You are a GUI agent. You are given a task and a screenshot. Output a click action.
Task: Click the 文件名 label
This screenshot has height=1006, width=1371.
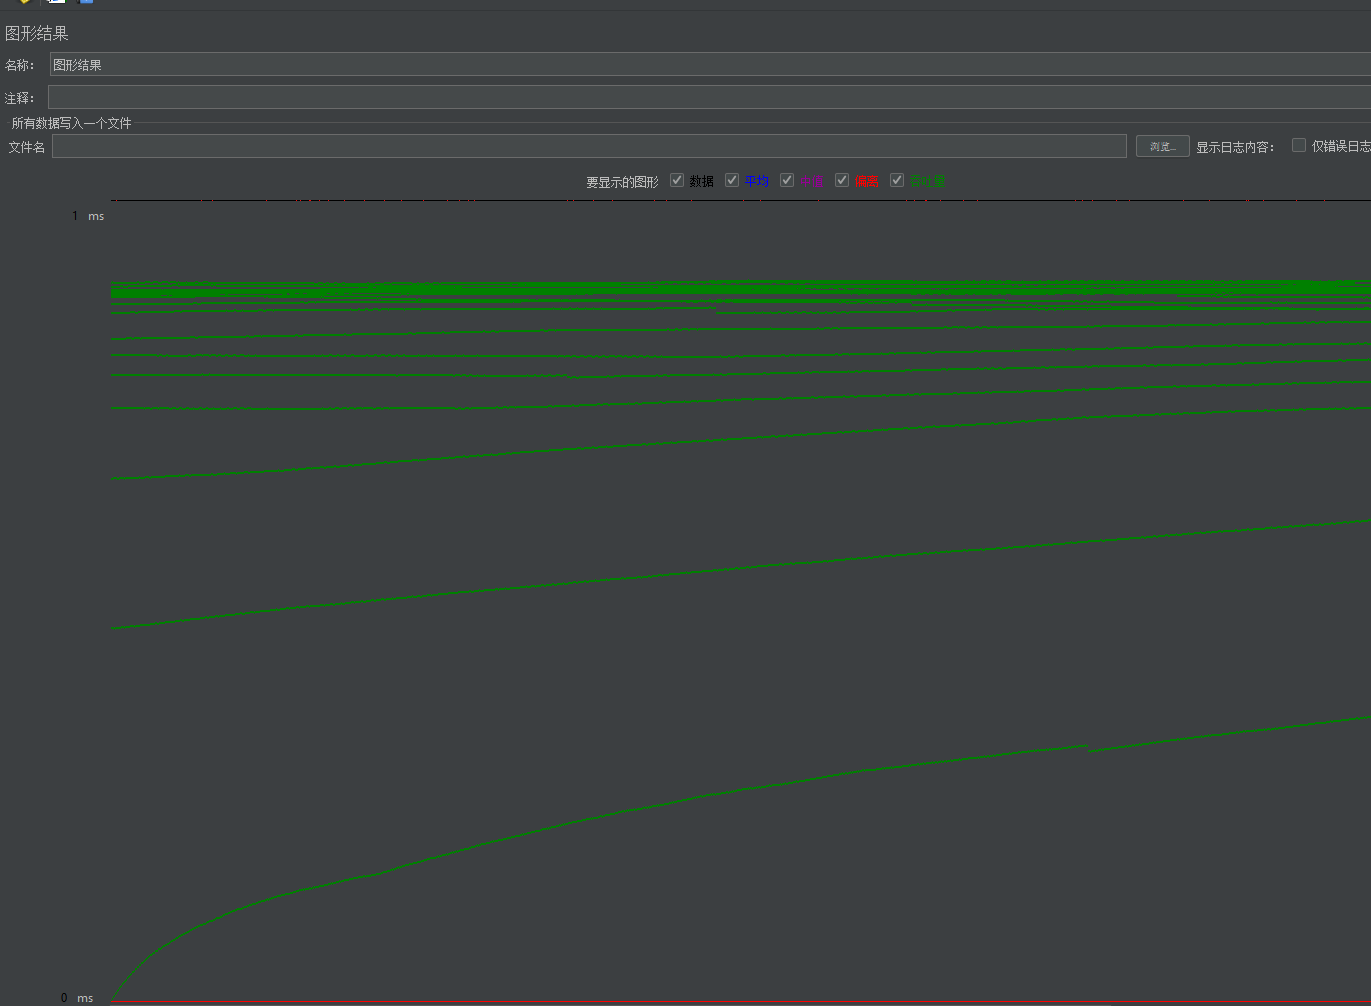tap(27, 147)
